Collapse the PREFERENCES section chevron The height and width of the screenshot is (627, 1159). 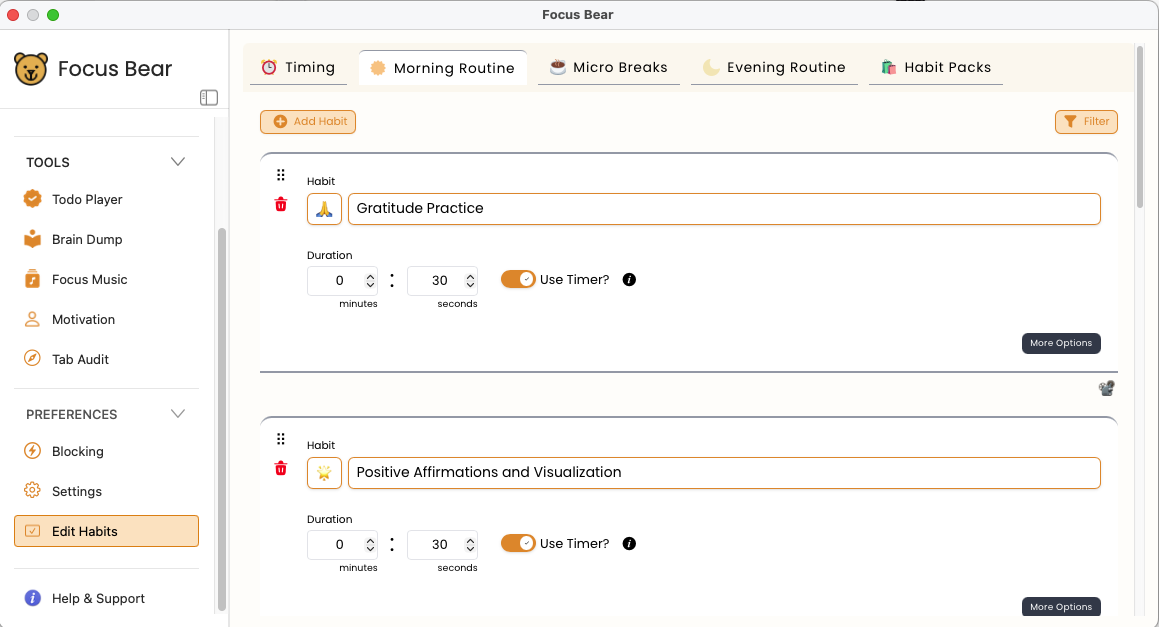pos(177,414)
